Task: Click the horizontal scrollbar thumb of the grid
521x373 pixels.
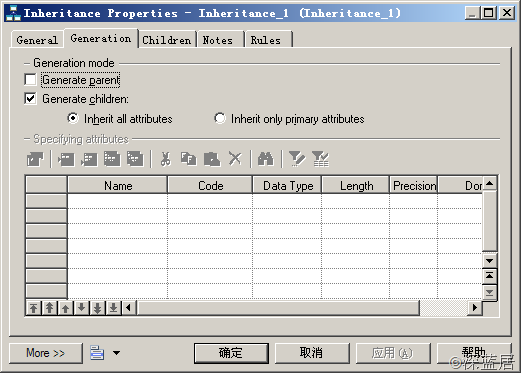Action: pos(279,308)
